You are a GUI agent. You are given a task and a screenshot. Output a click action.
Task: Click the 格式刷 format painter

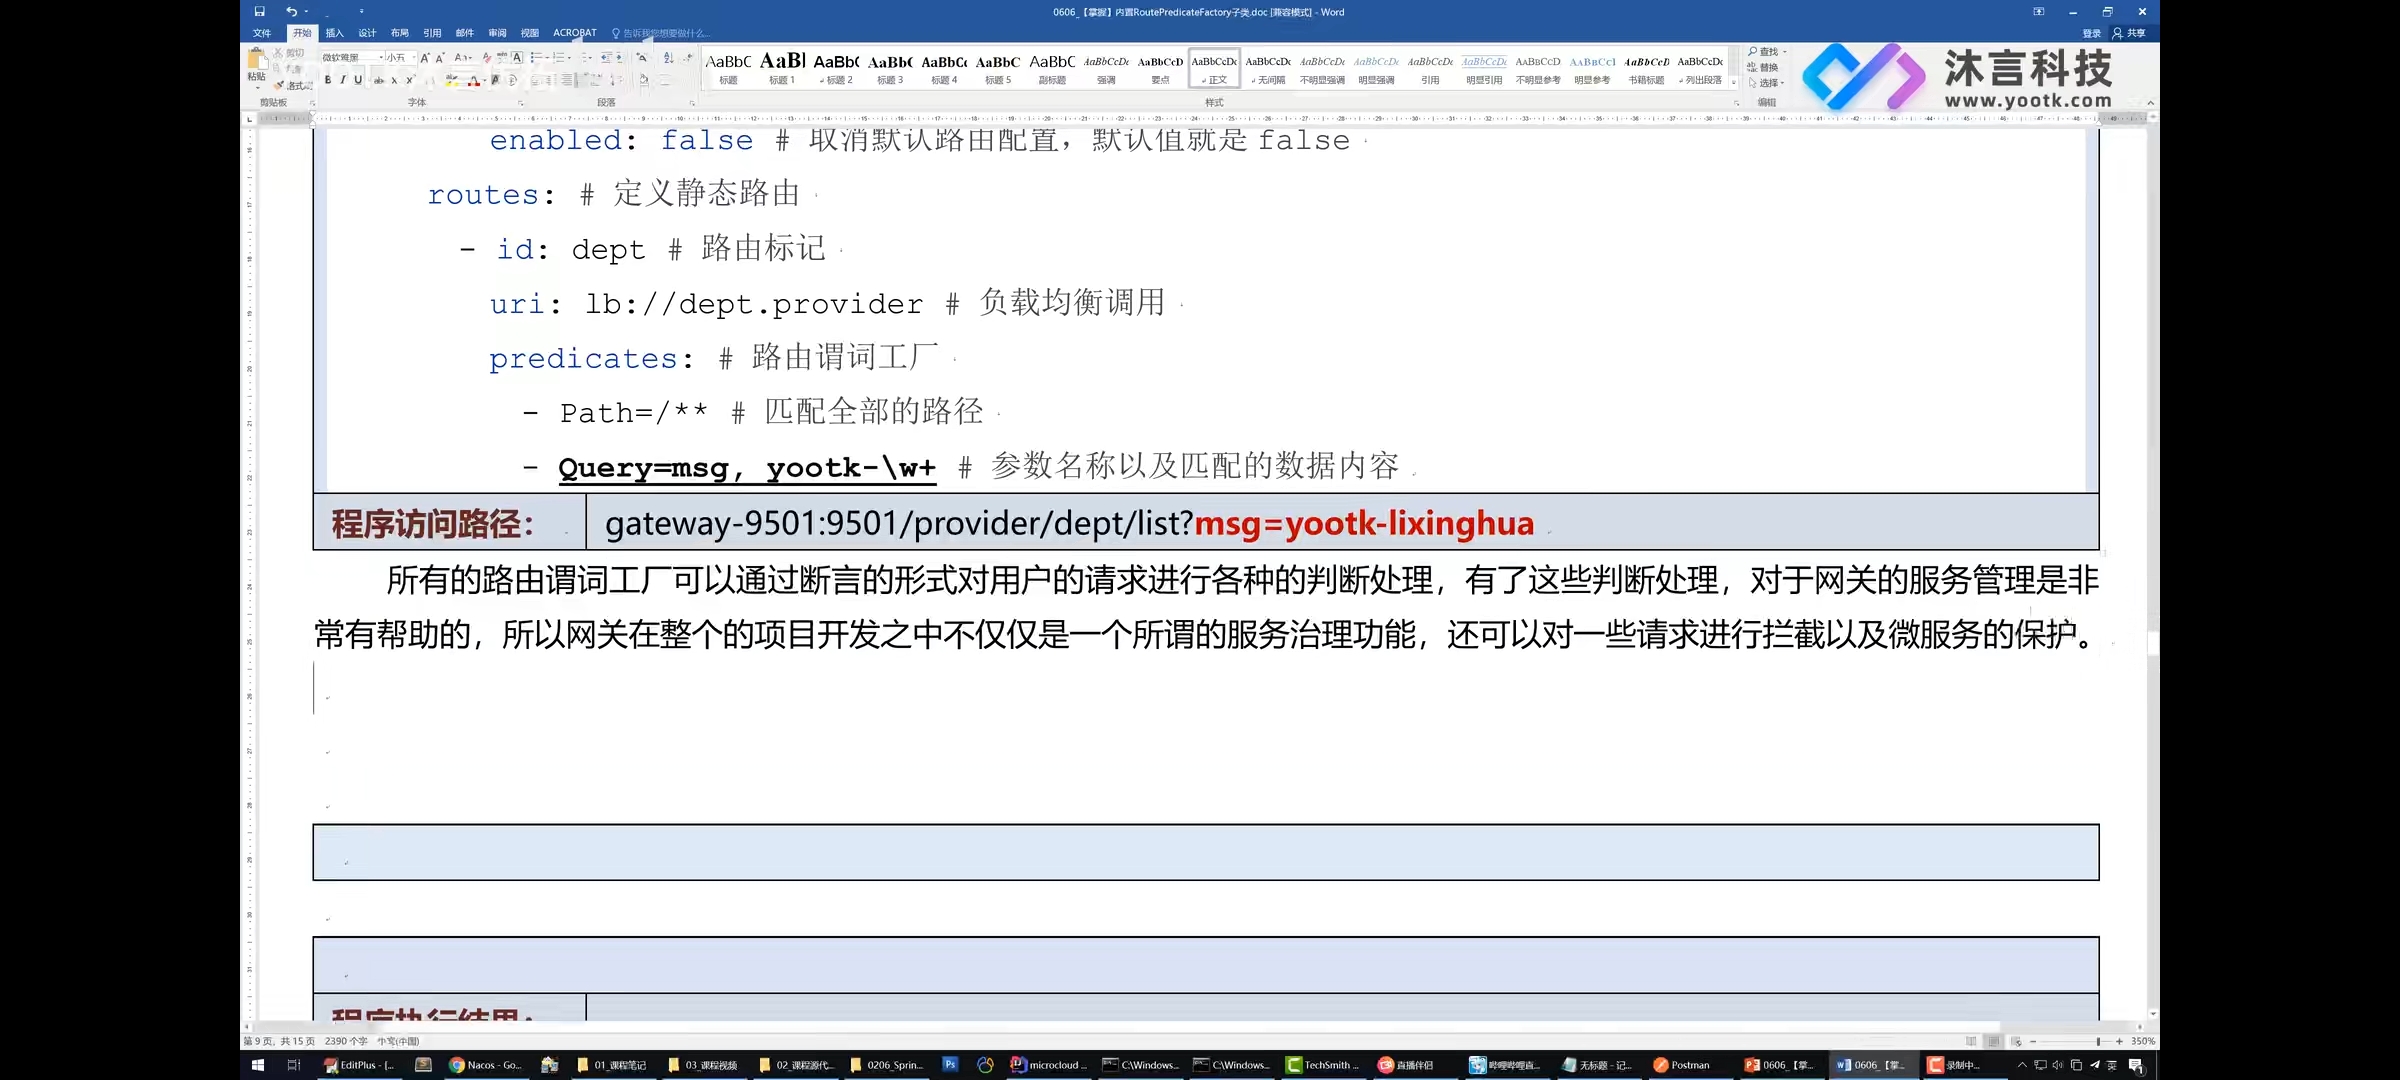click(x=294, y=86)
